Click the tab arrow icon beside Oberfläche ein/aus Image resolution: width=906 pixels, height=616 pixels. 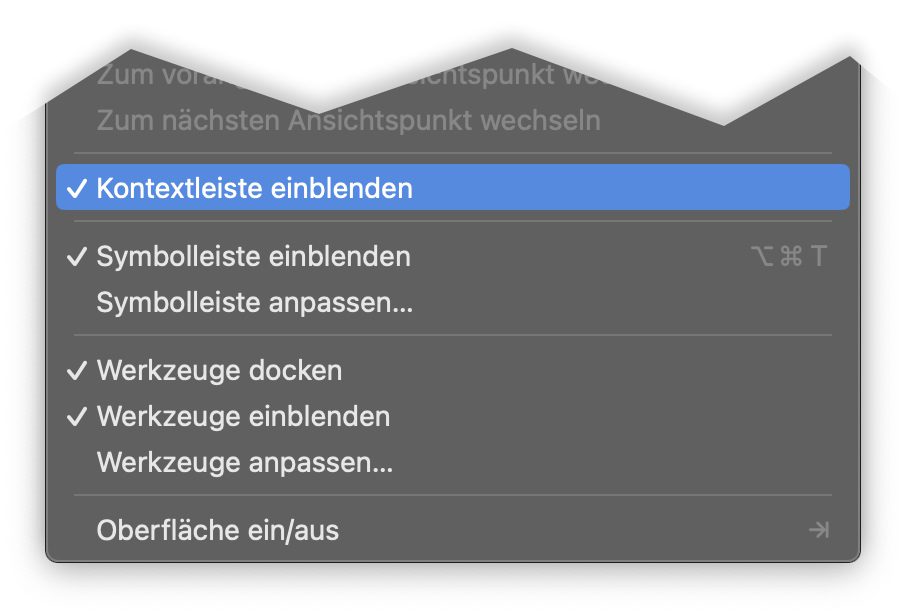[818, 530]
